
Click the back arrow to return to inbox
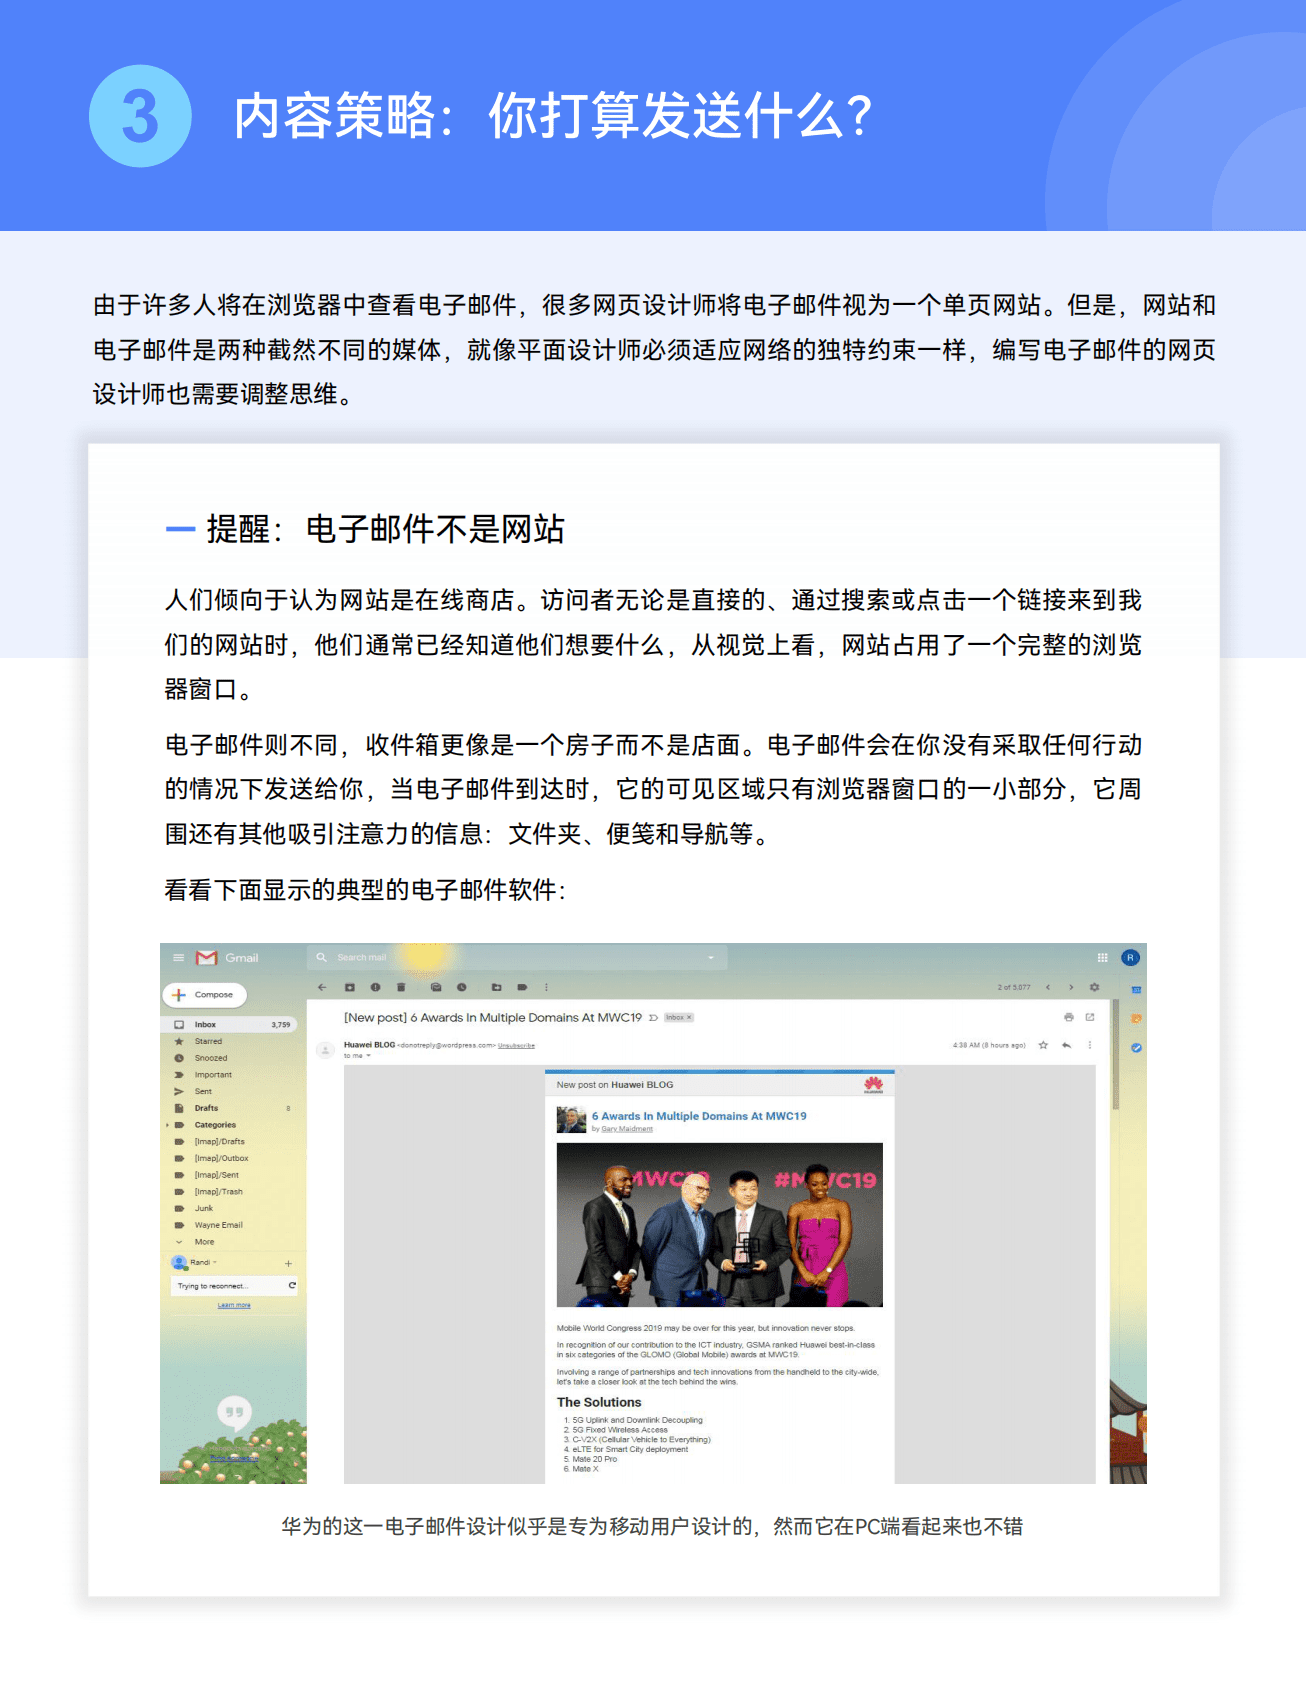tap(322, 987)
